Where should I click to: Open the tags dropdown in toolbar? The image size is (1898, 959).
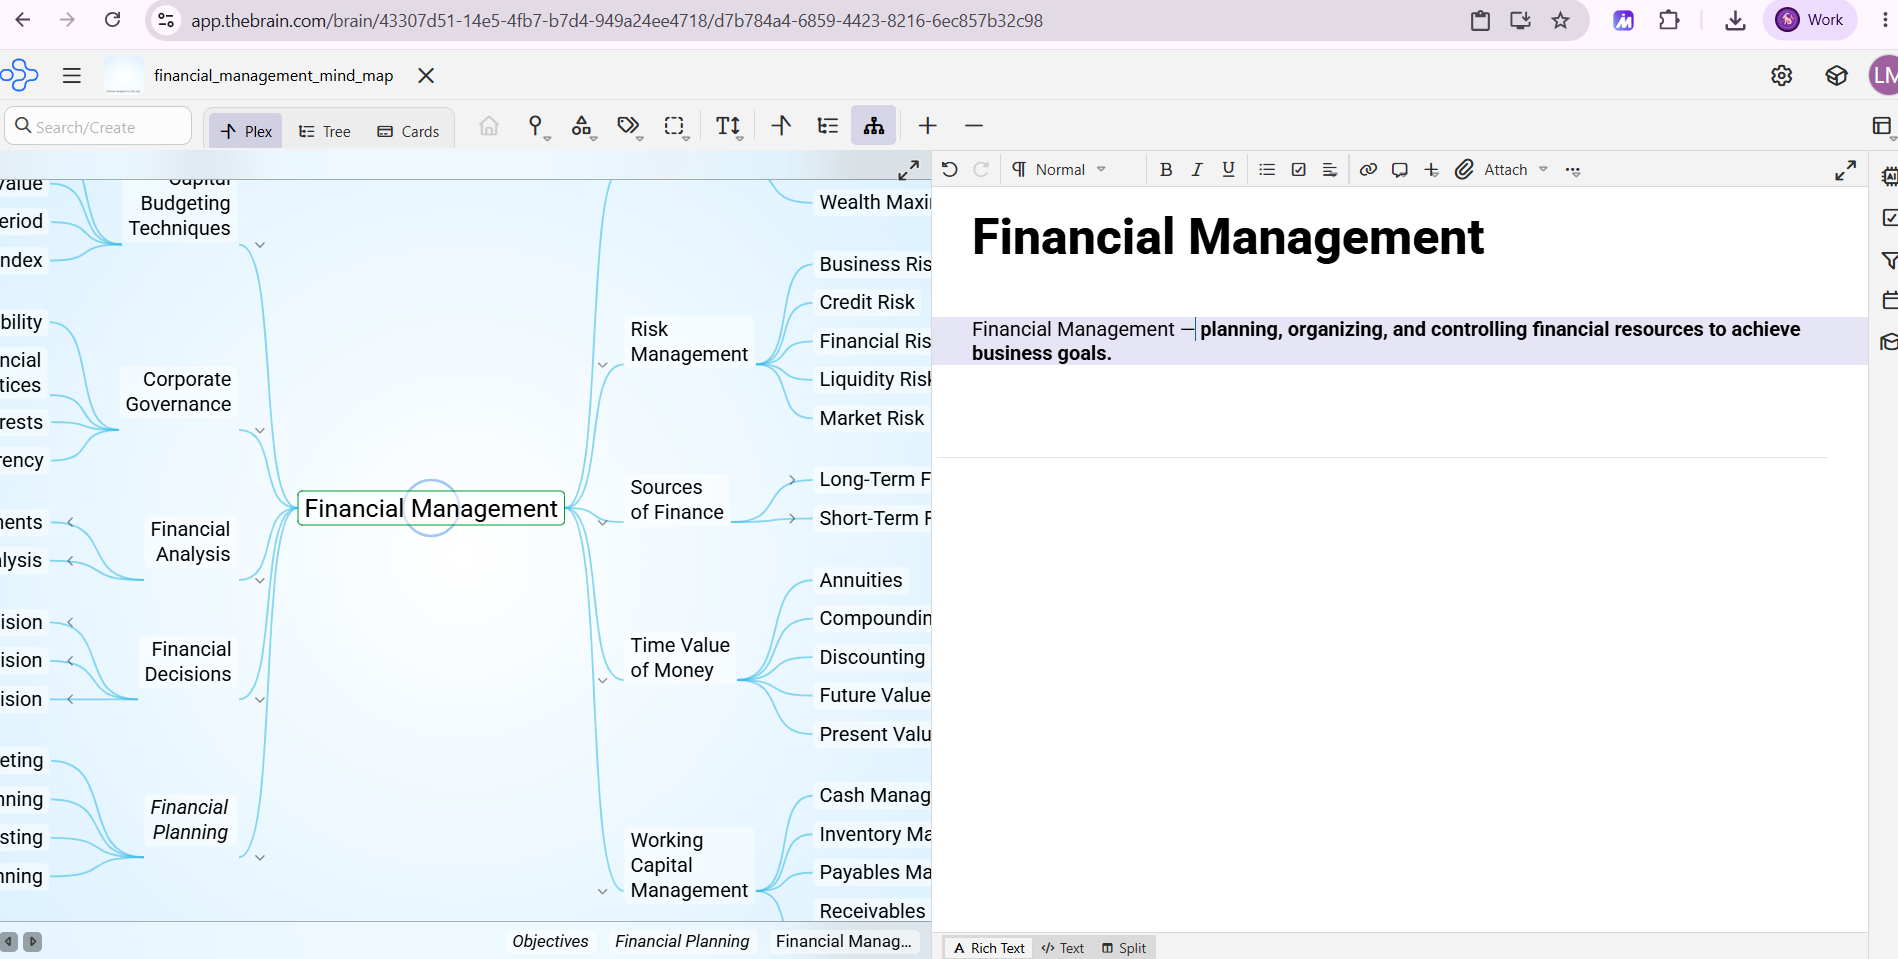(x=629, y=127)
